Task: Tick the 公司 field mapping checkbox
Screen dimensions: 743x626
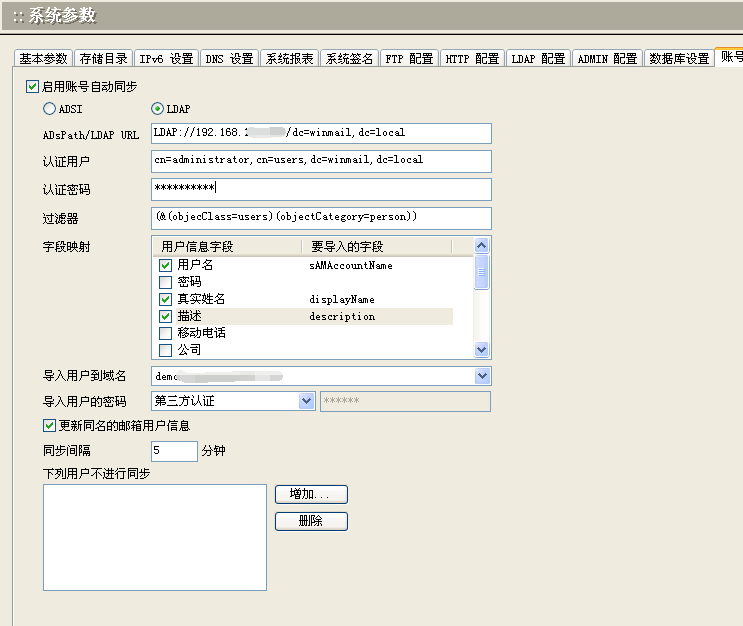Action: (x=165, y=350)
